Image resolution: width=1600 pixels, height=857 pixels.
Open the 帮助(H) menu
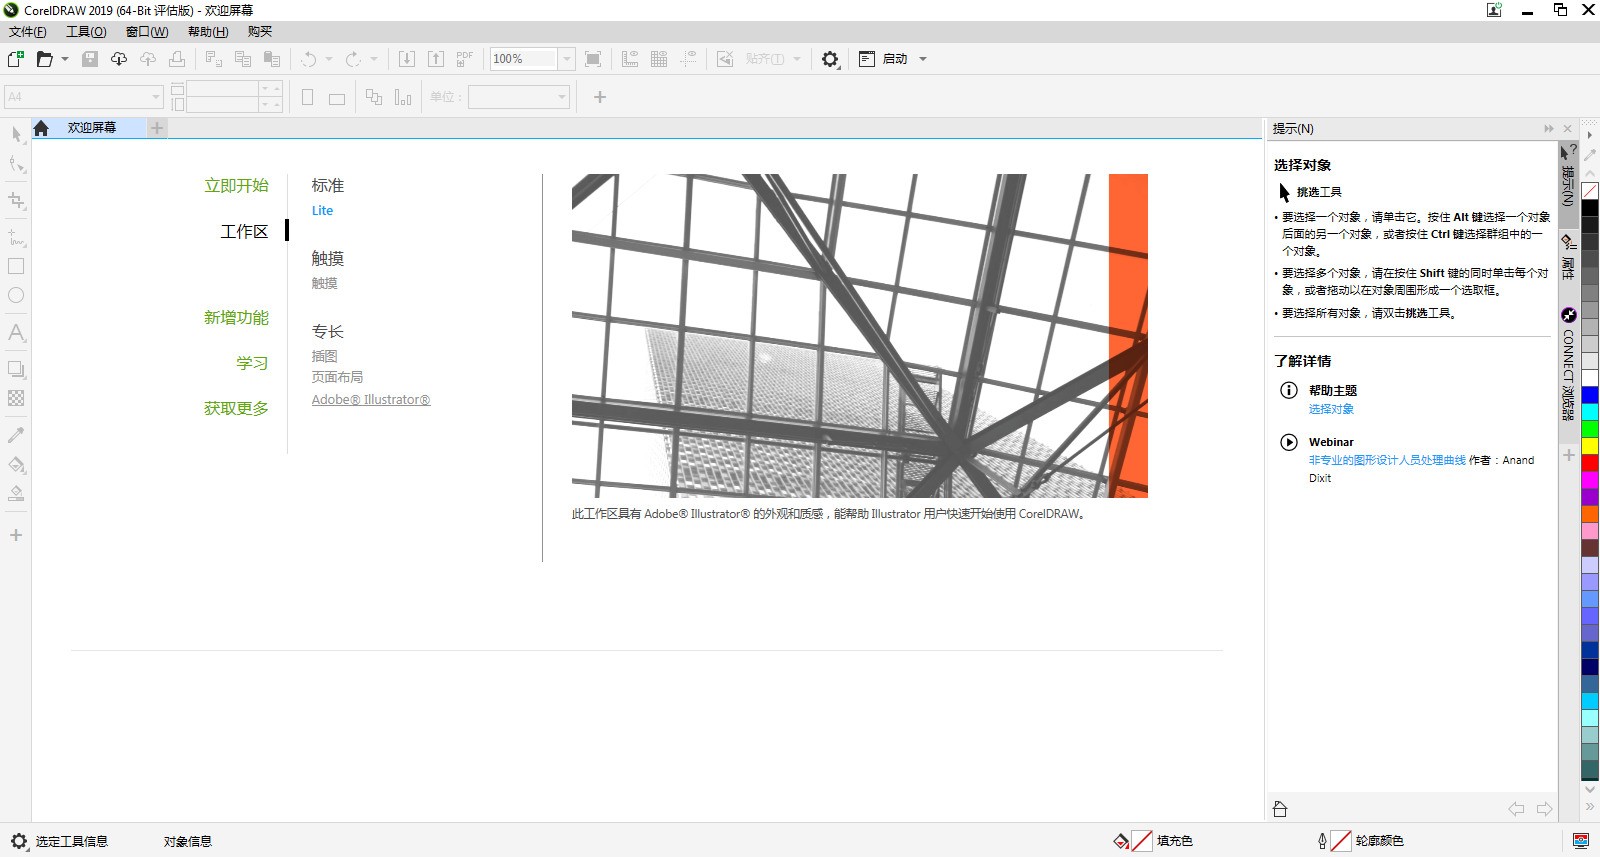tap(207, 32)
